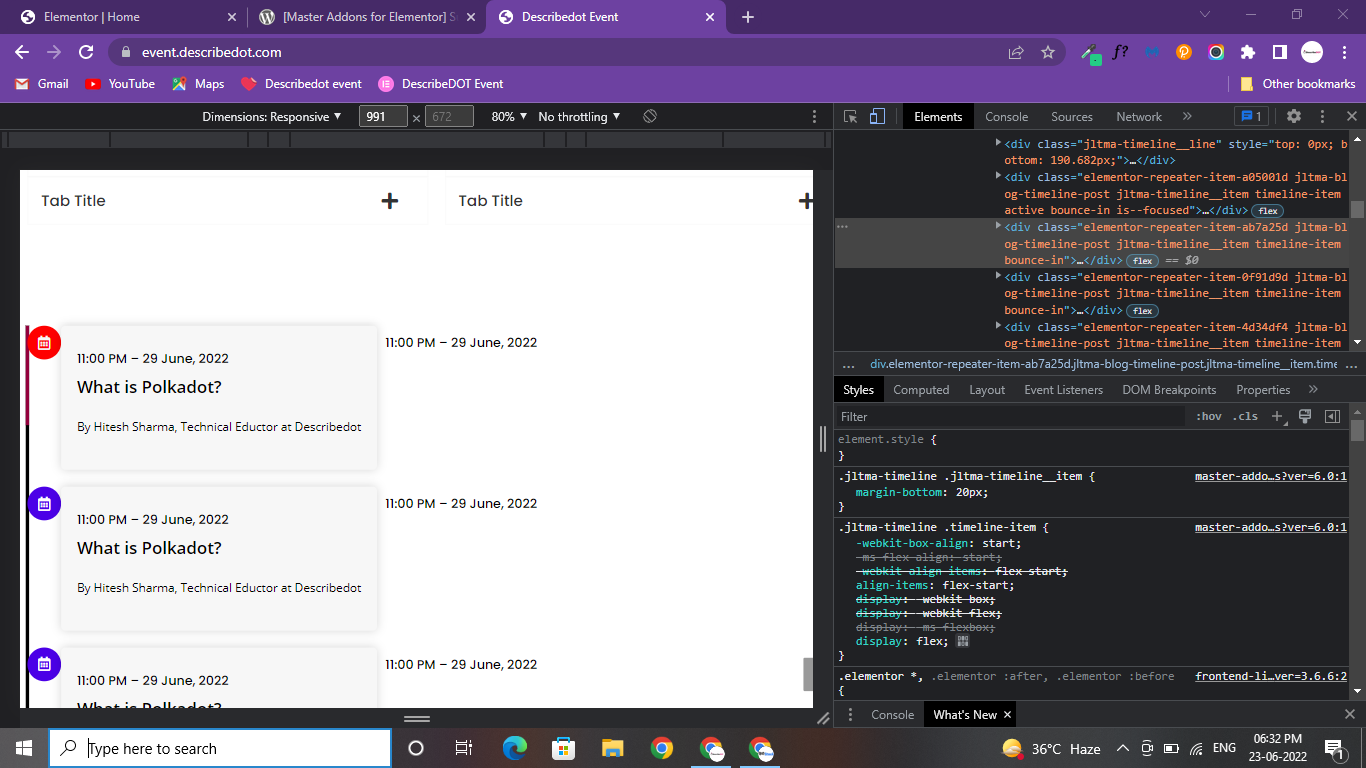Image resolution: width=1366 pixels, height=768 pixels.
Task: Click the WhatFont f? extension icon
Action: 1121,52
